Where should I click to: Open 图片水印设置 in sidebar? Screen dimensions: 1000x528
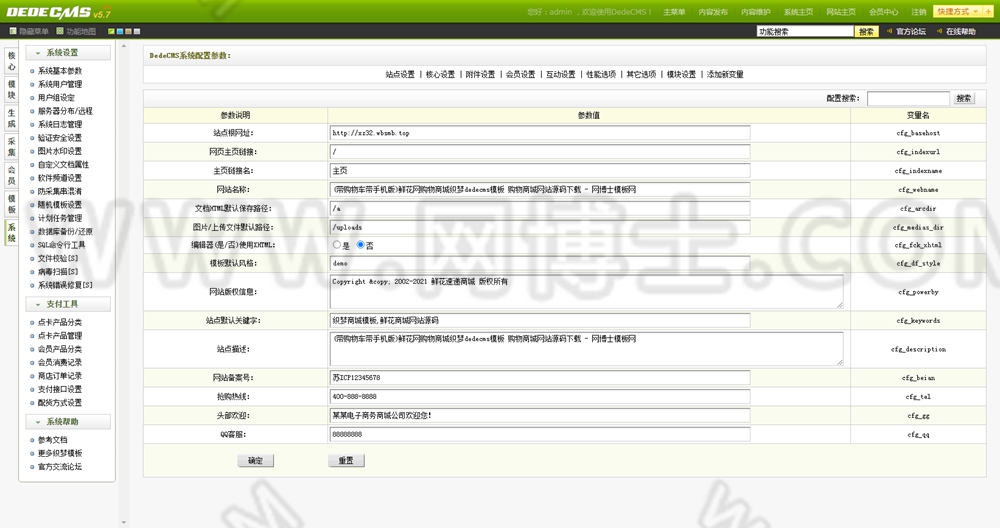[x=60, y=151]
